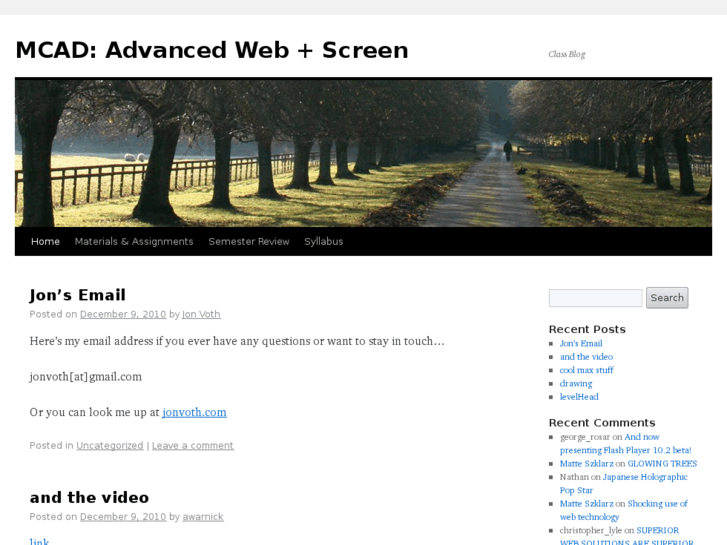Open the Syllabus menu item
727x545 pixels.
point(324,241)
